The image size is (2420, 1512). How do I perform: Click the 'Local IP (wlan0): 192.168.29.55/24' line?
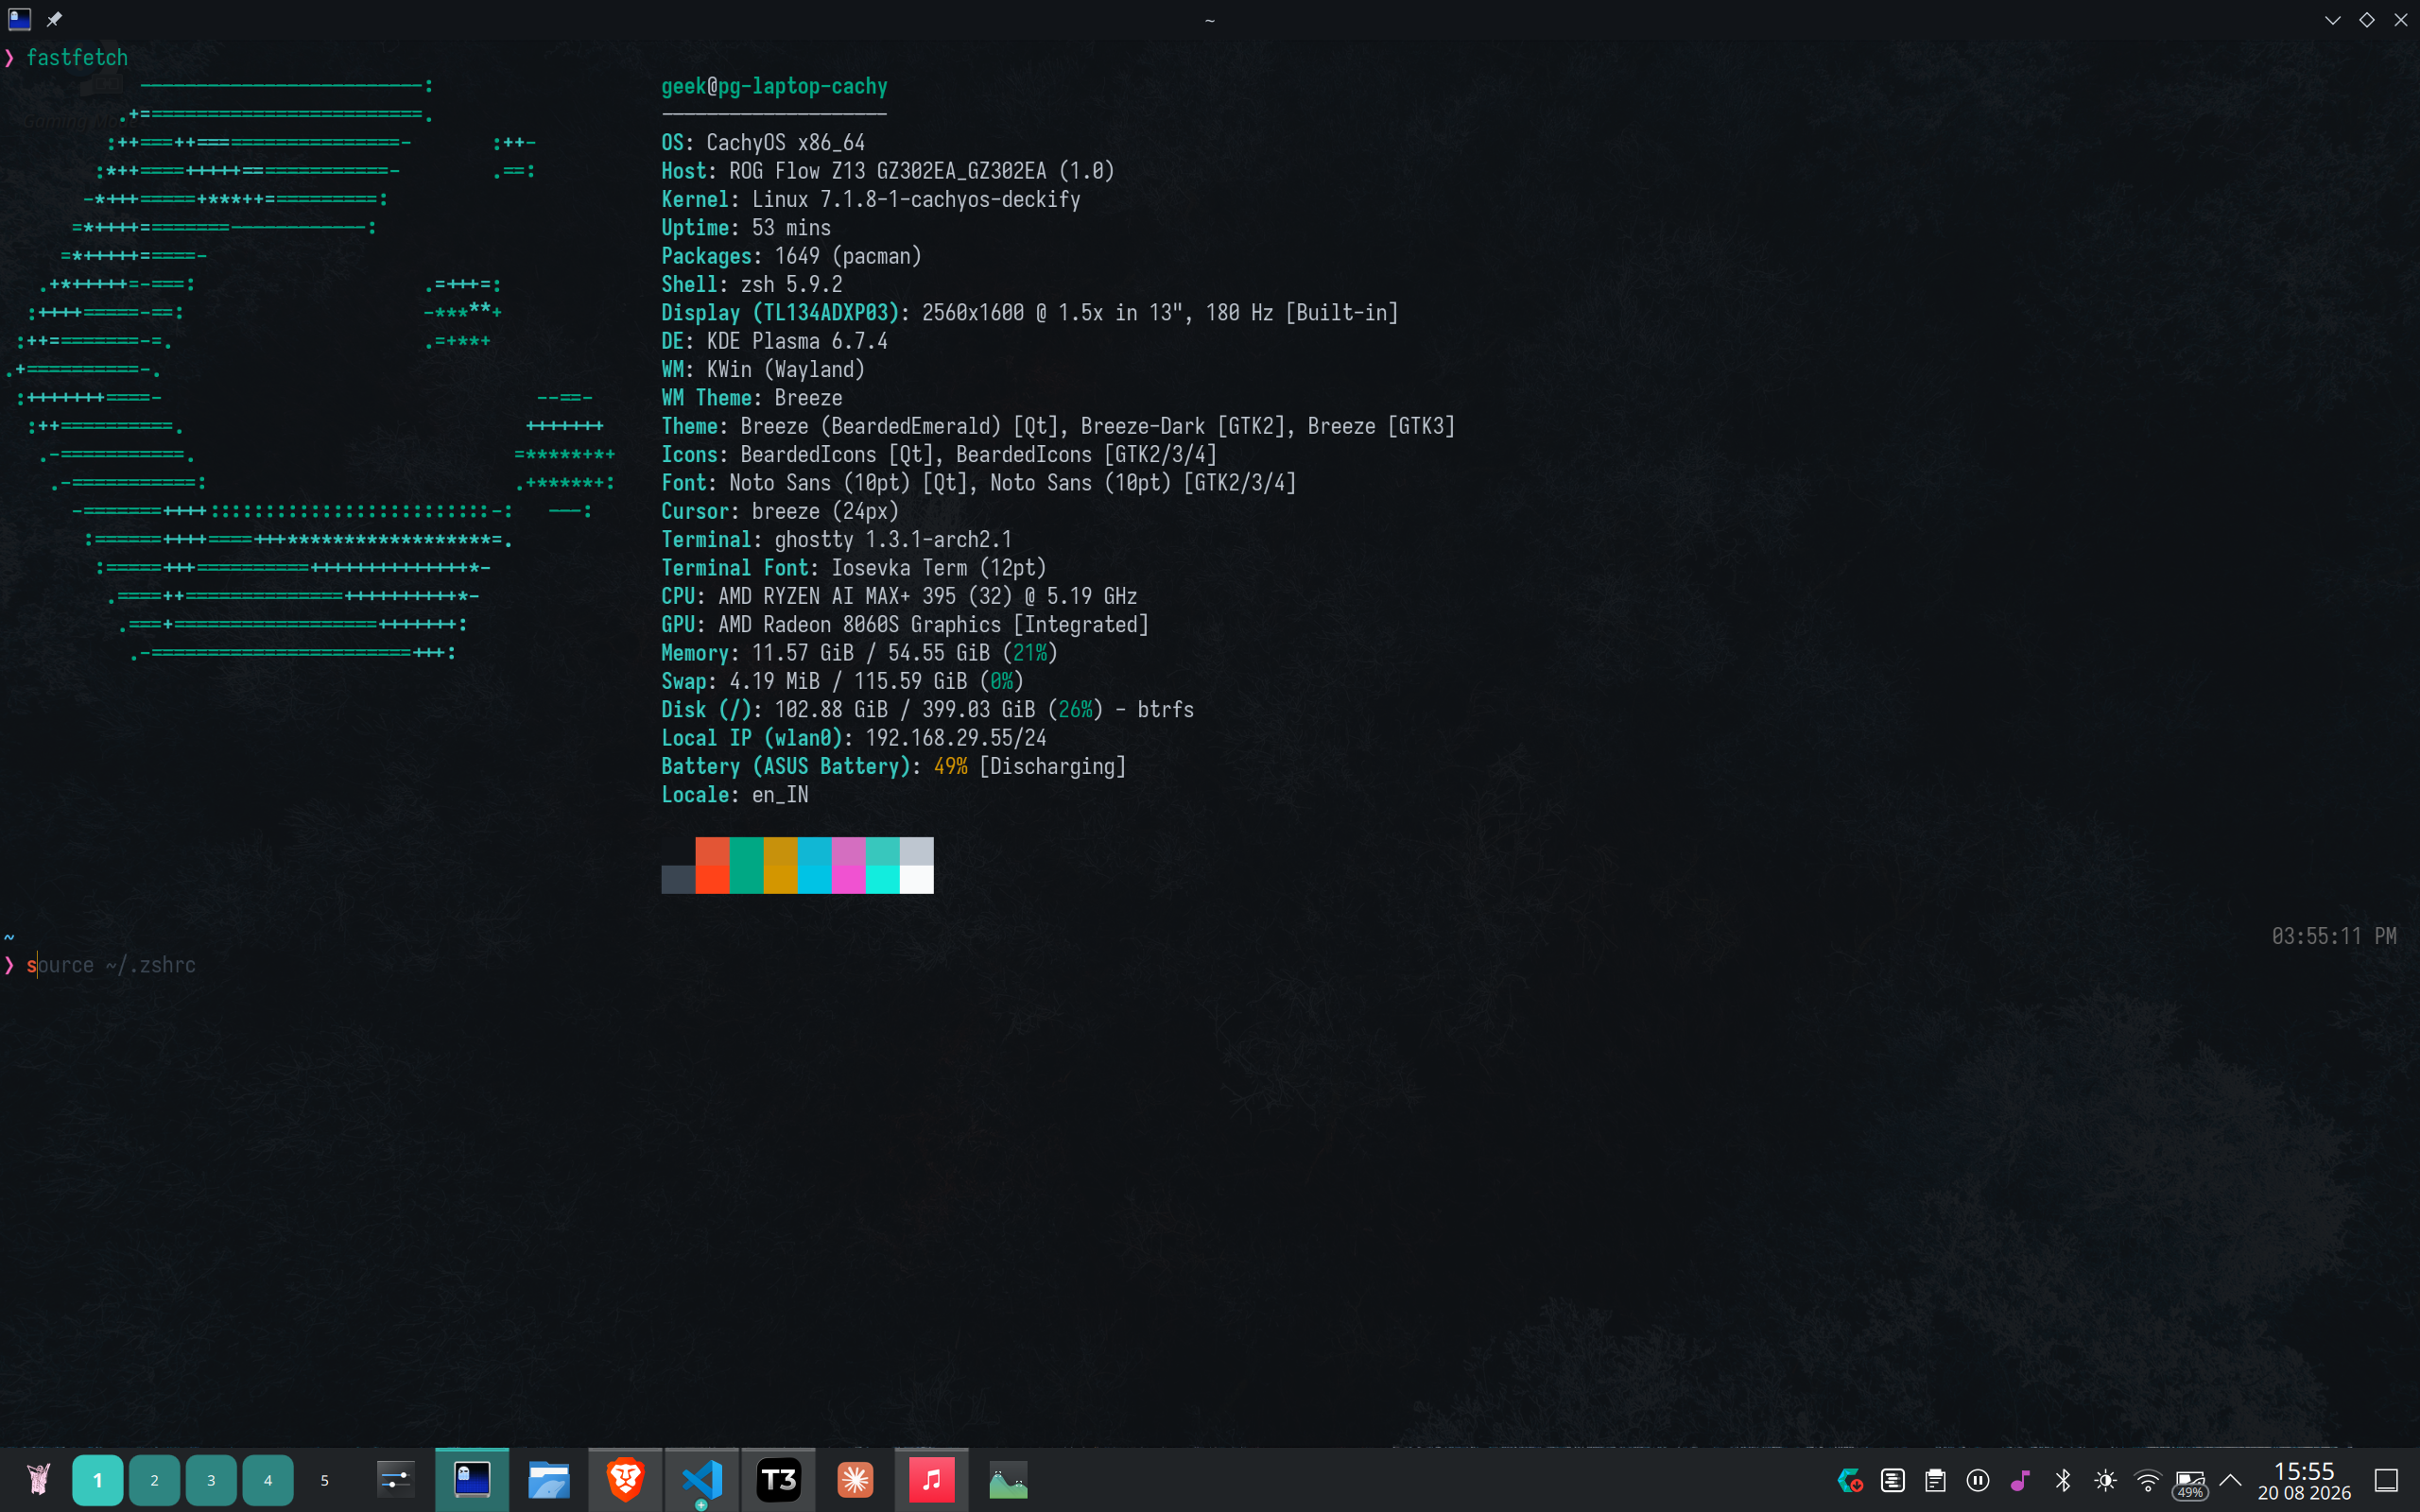pos(854,738)
